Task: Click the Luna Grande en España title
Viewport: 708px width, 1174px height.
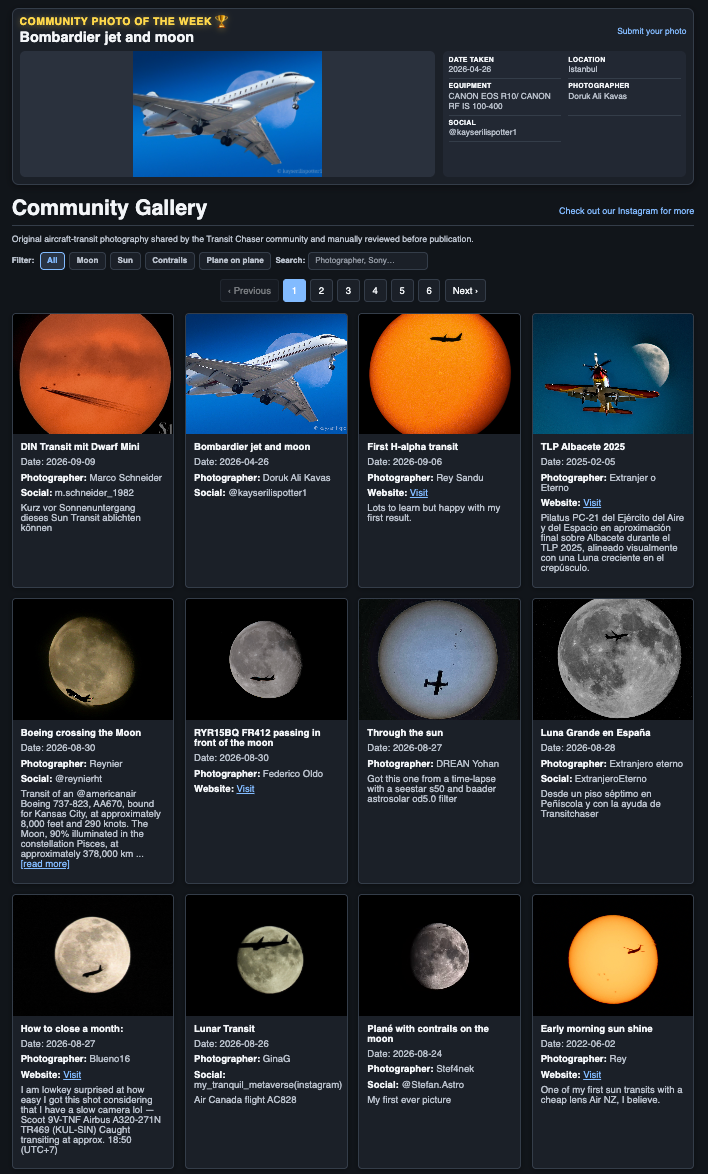Action: [595, 733]
